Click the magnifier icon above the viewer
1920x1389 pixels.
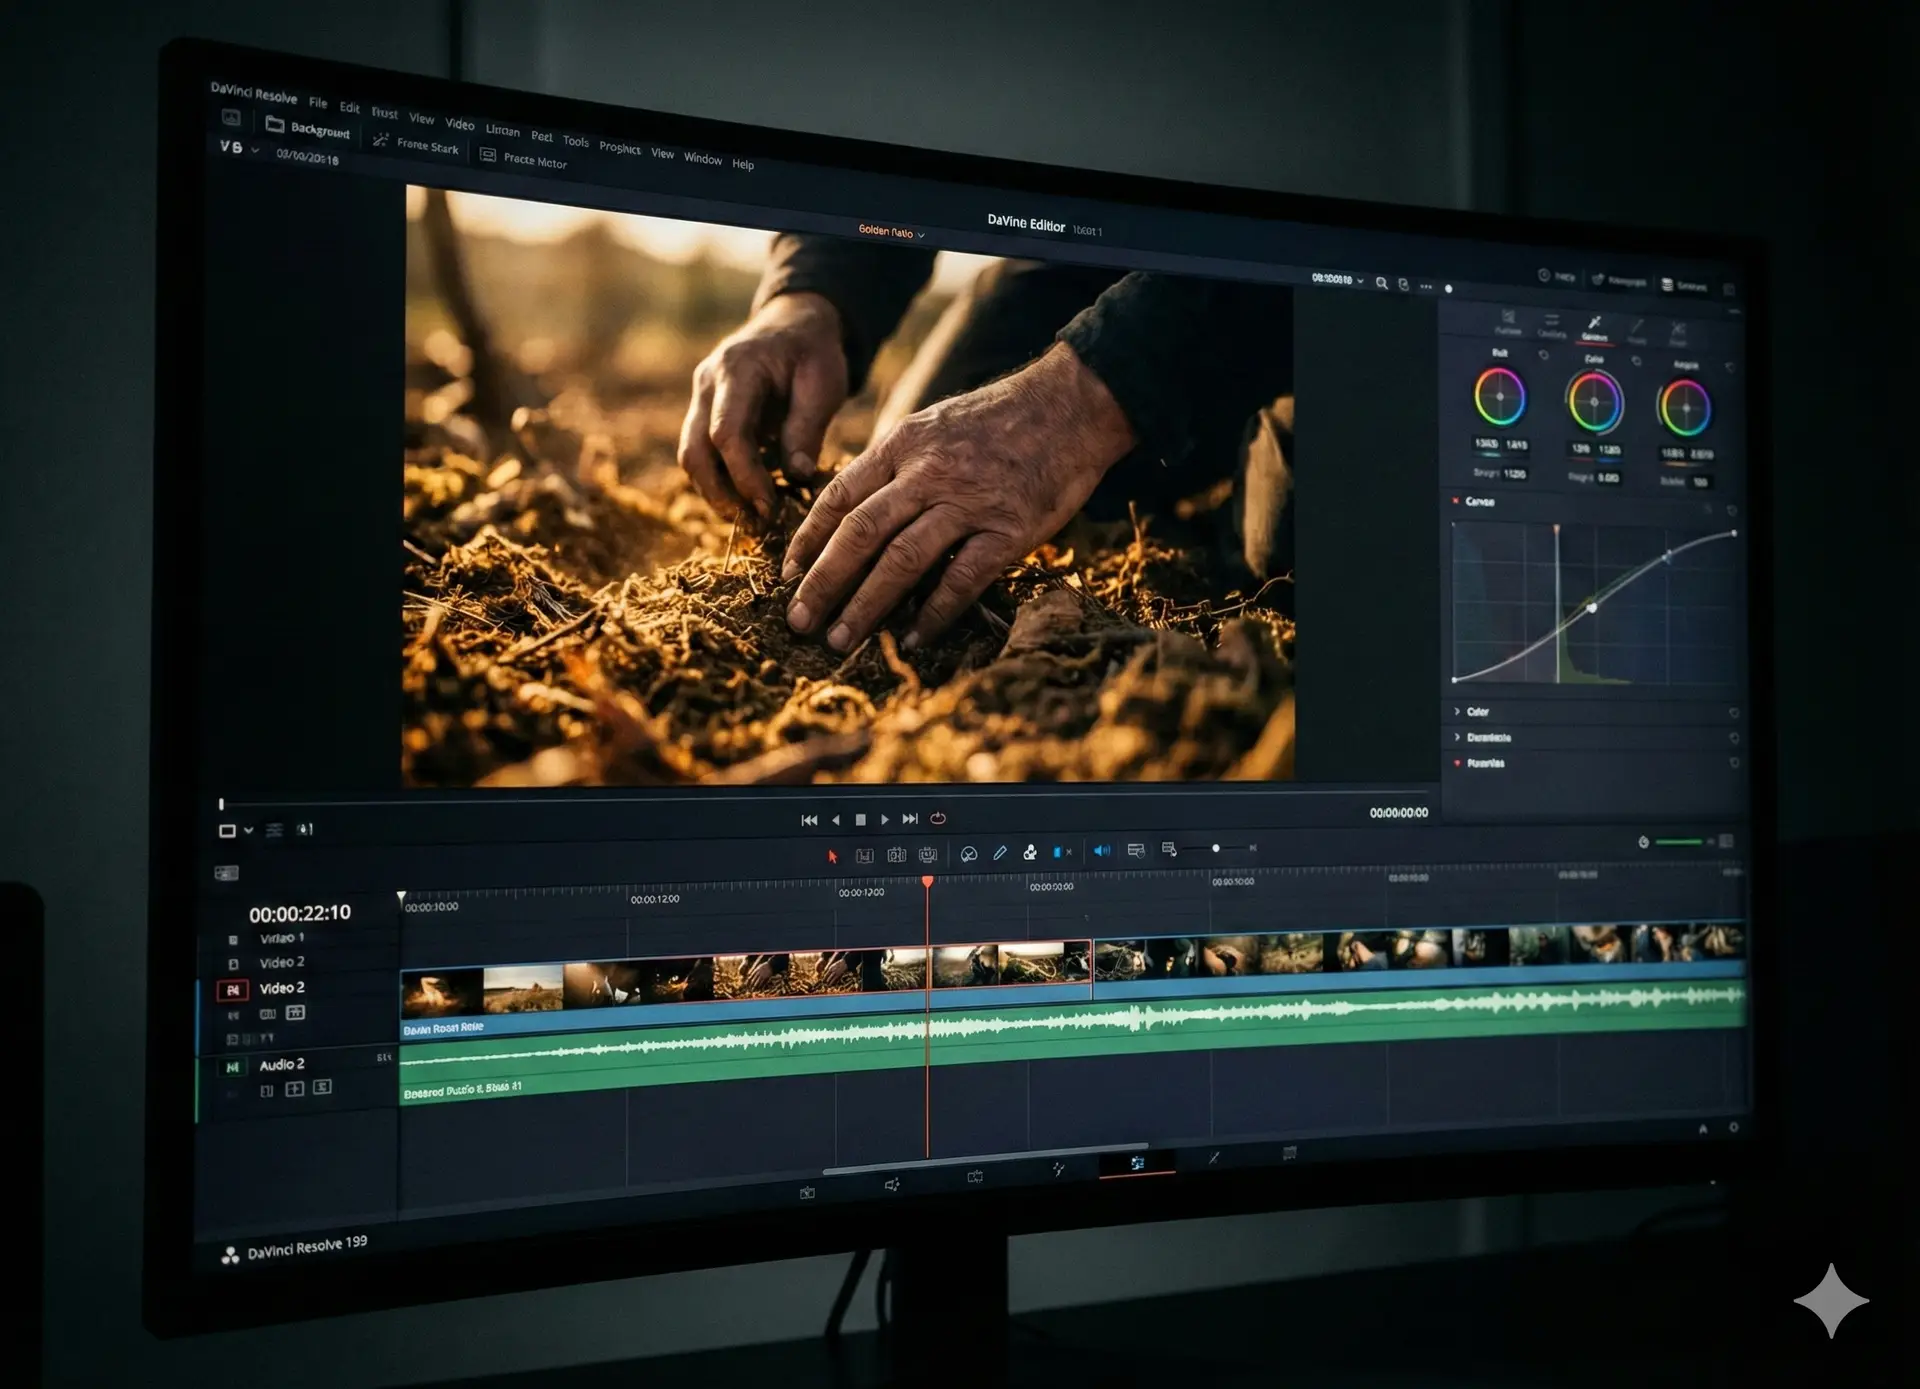[1381, 283]
